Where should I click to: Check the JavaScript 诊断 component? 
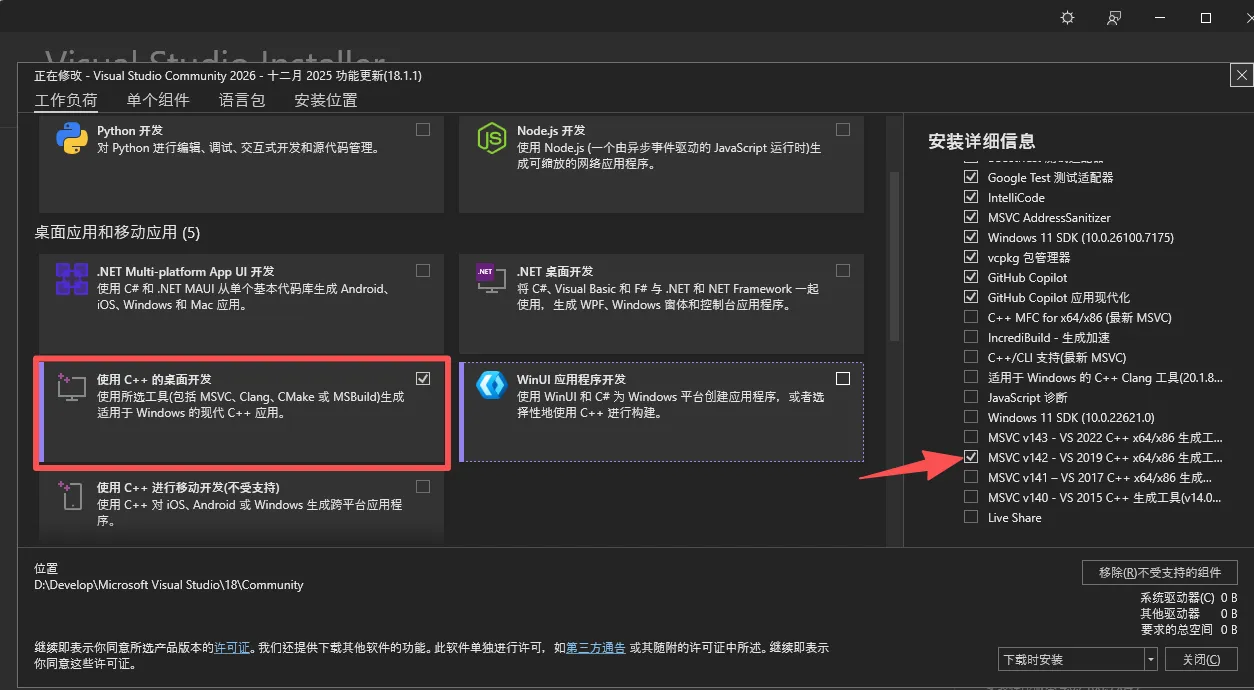point(971,397)
